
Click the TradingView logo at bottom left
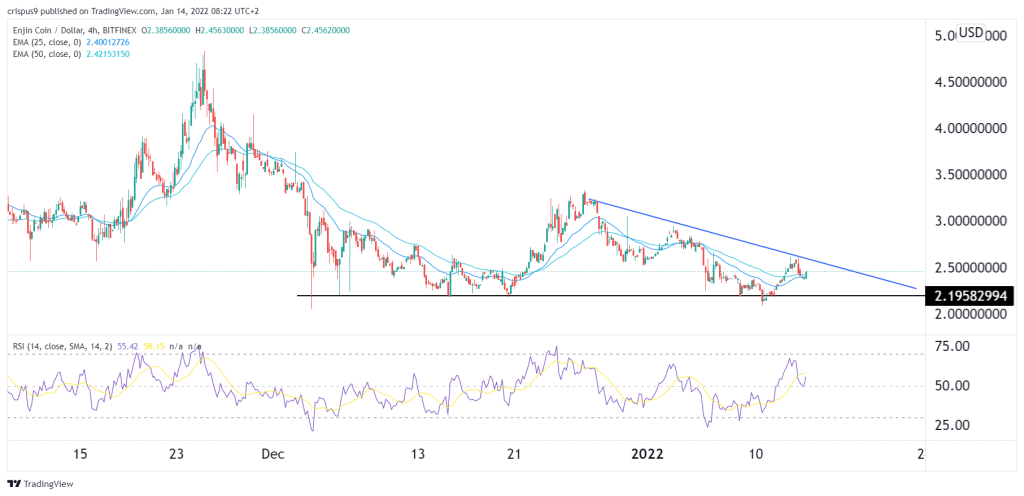pos(40,484)
